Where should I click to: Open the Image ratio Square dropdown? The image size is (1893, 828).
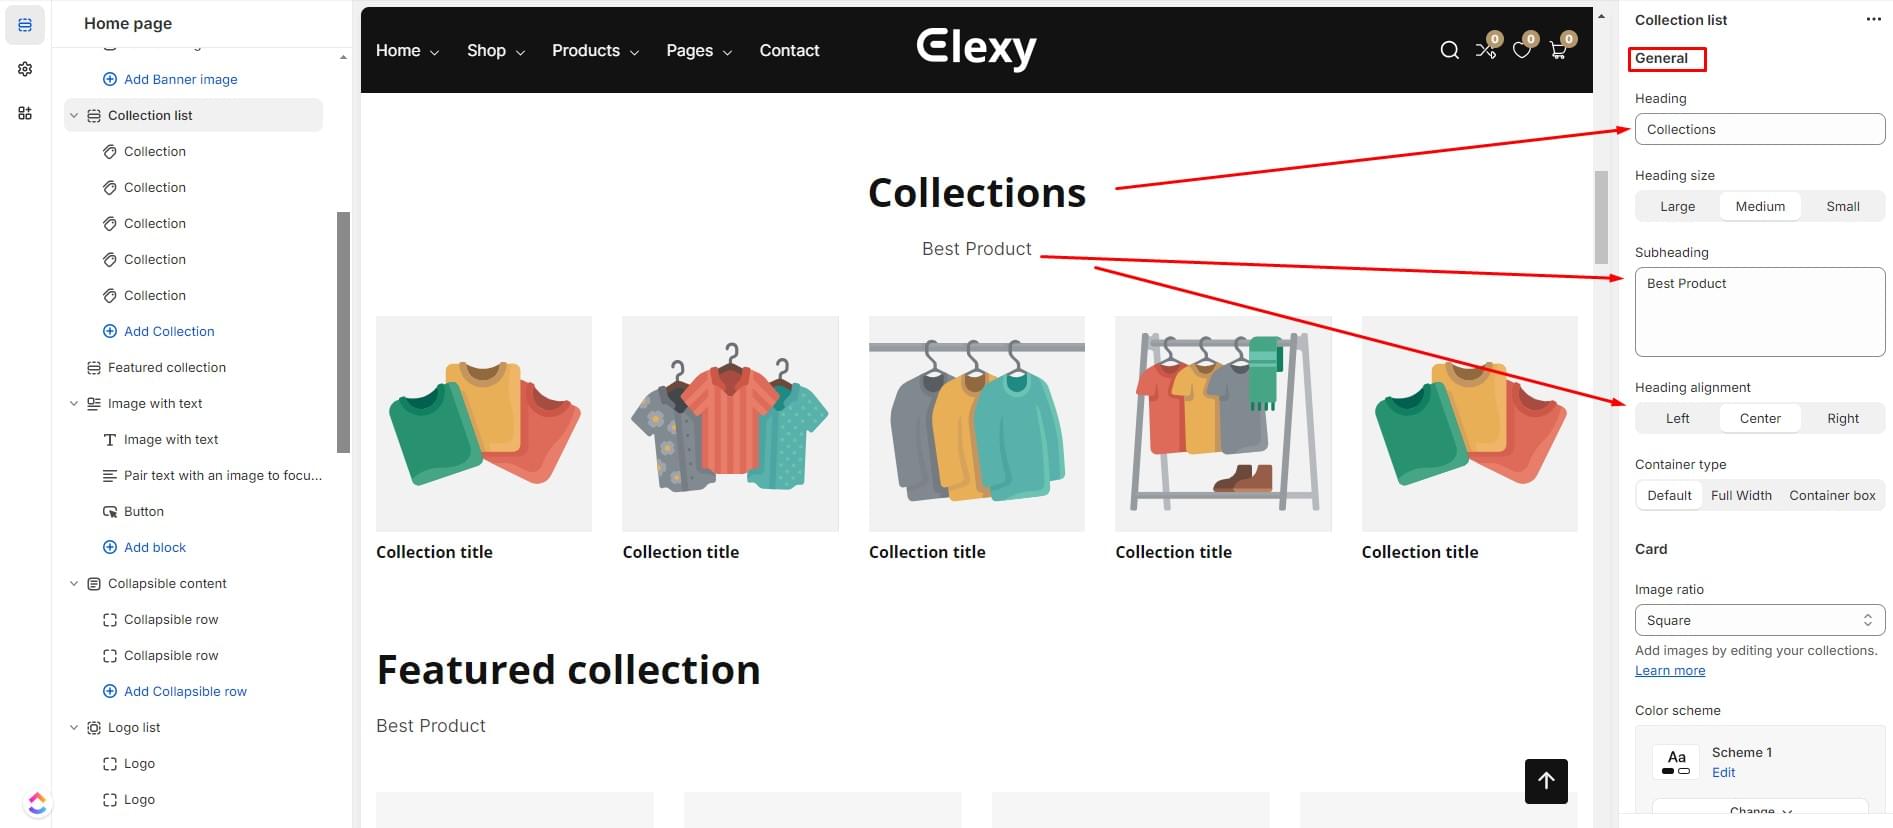coord(1760,620)
